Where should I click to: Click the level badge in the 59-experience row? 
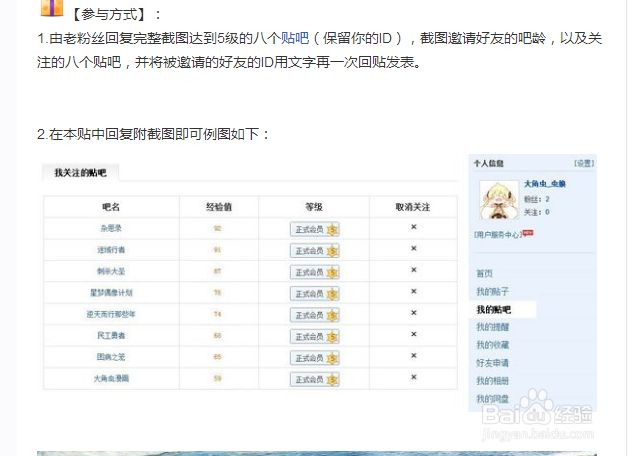tap(315, 380)
